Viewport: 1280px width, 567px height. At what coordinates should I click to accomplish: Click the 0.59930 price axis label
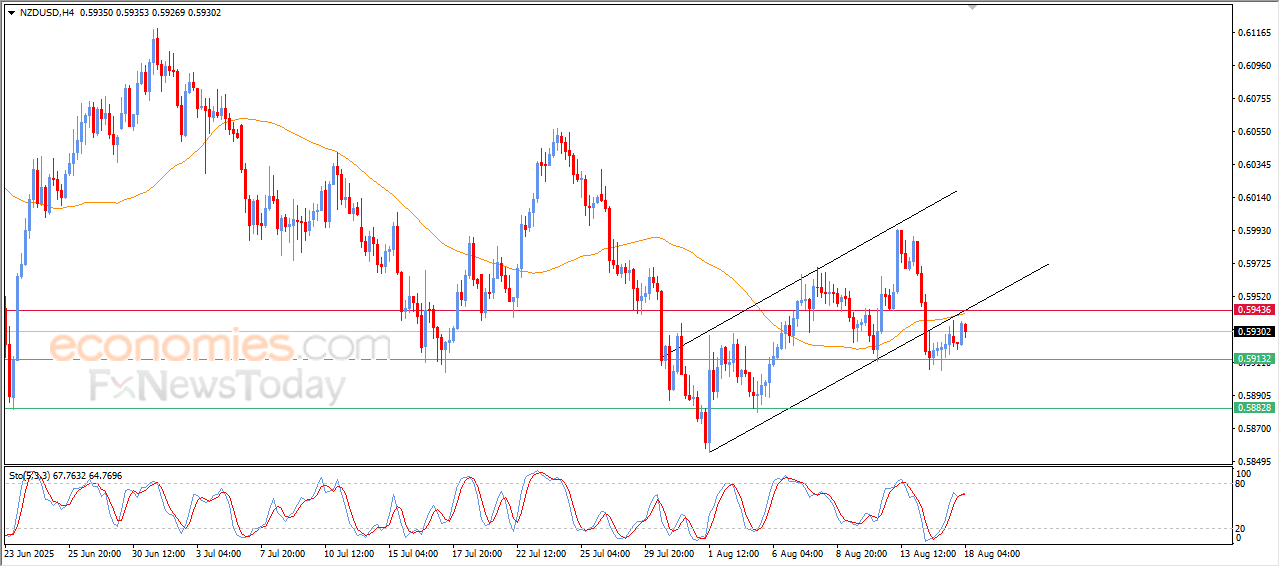[x=1253, y=231]
